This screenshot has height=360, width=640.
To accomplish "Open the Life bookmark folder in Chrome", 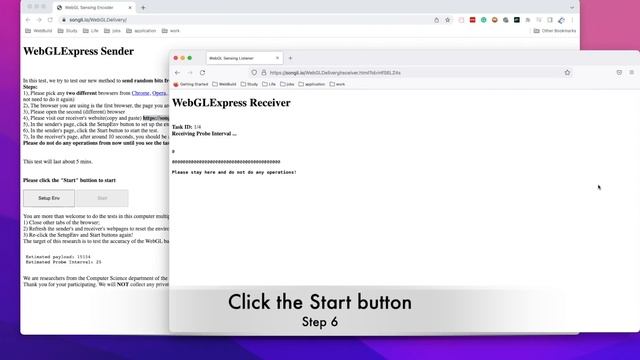I will pyautogui.click(x=91, y=31).
